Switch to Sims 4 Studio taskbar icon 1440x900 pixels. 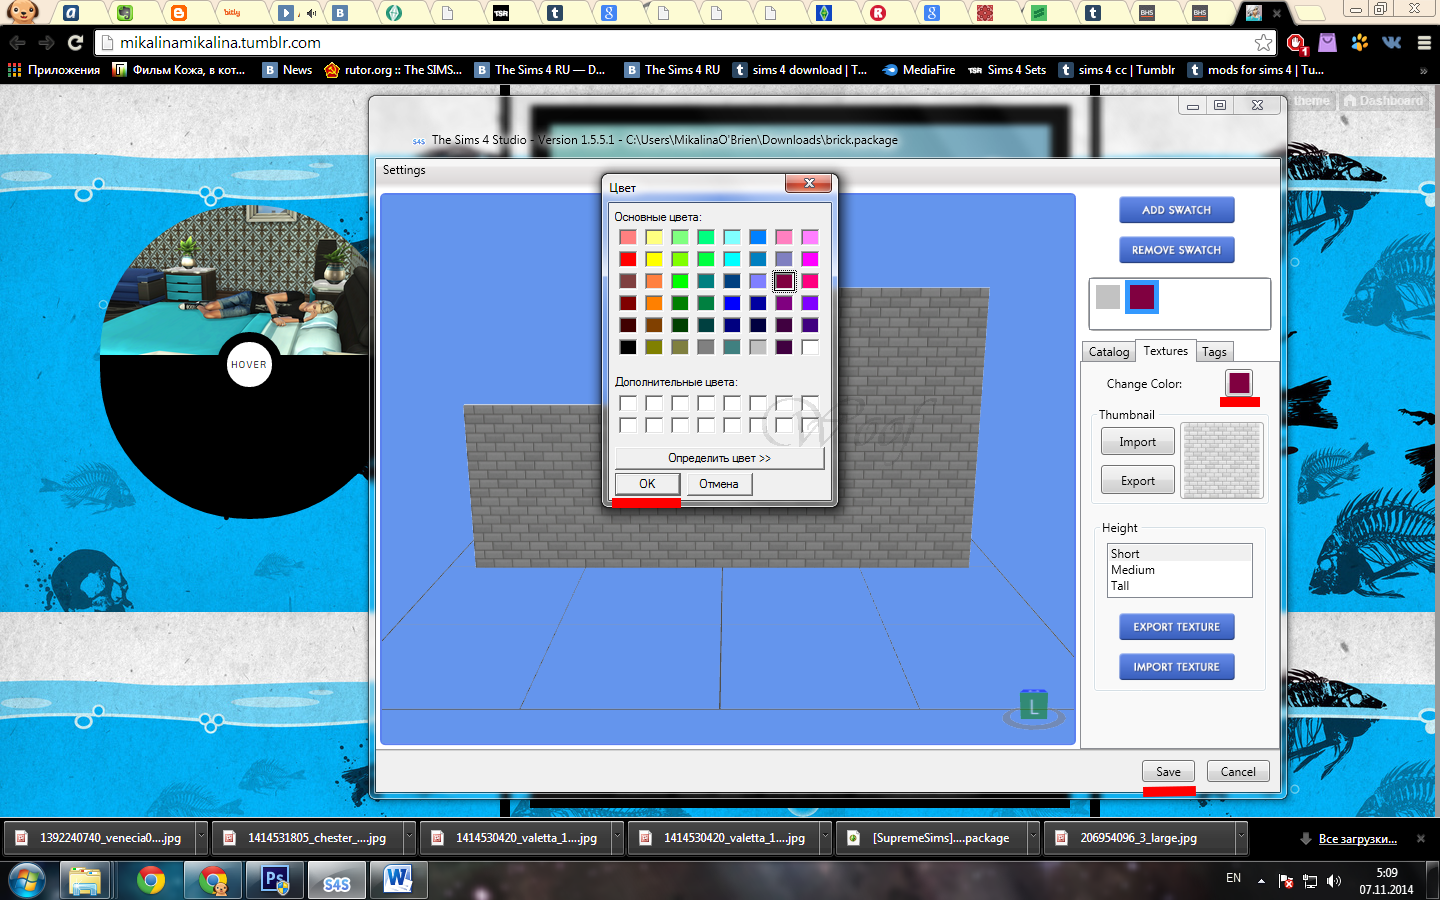coord(337,881)
